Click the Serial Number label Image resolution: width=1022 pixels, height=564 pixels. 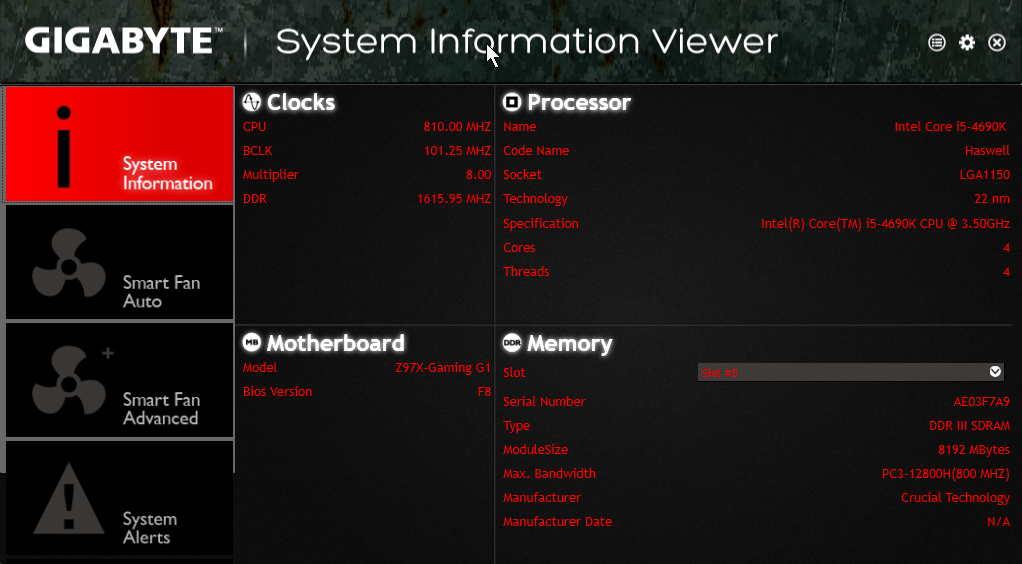(x=544, y=402)
